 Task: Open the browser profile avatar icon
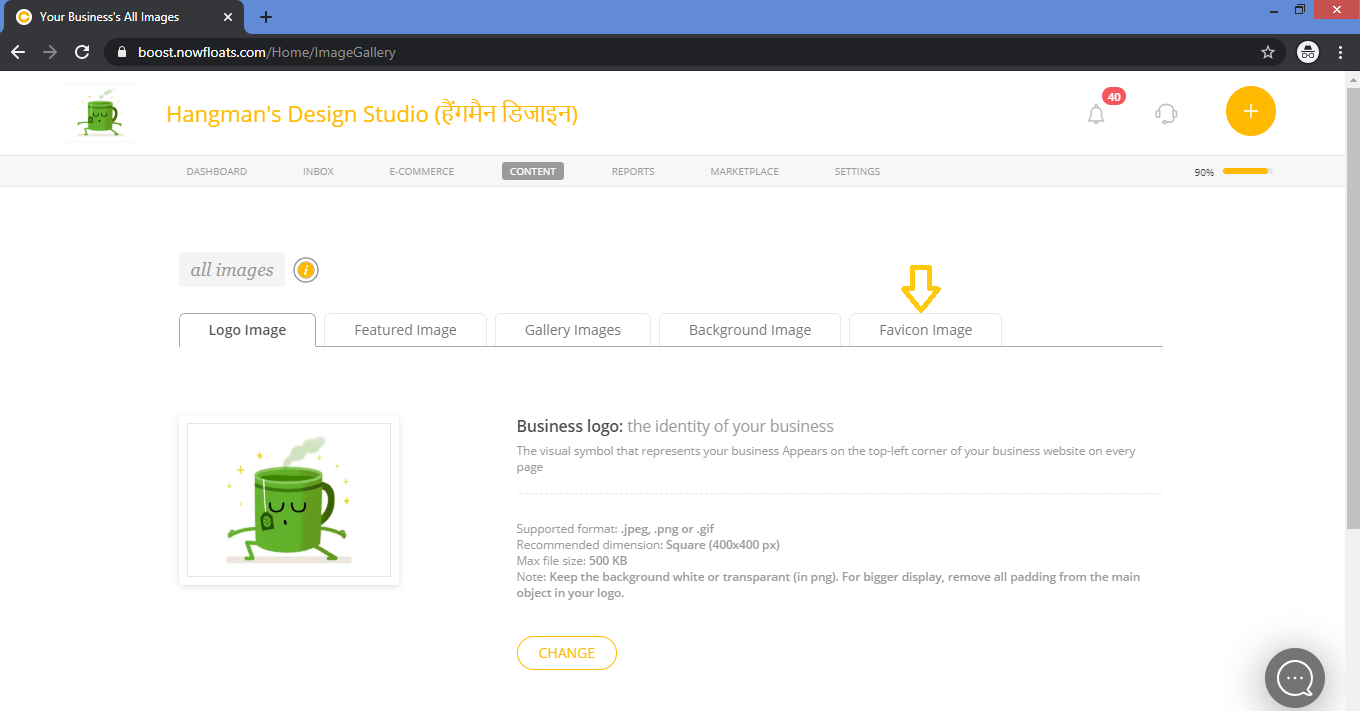point(1308,50)
